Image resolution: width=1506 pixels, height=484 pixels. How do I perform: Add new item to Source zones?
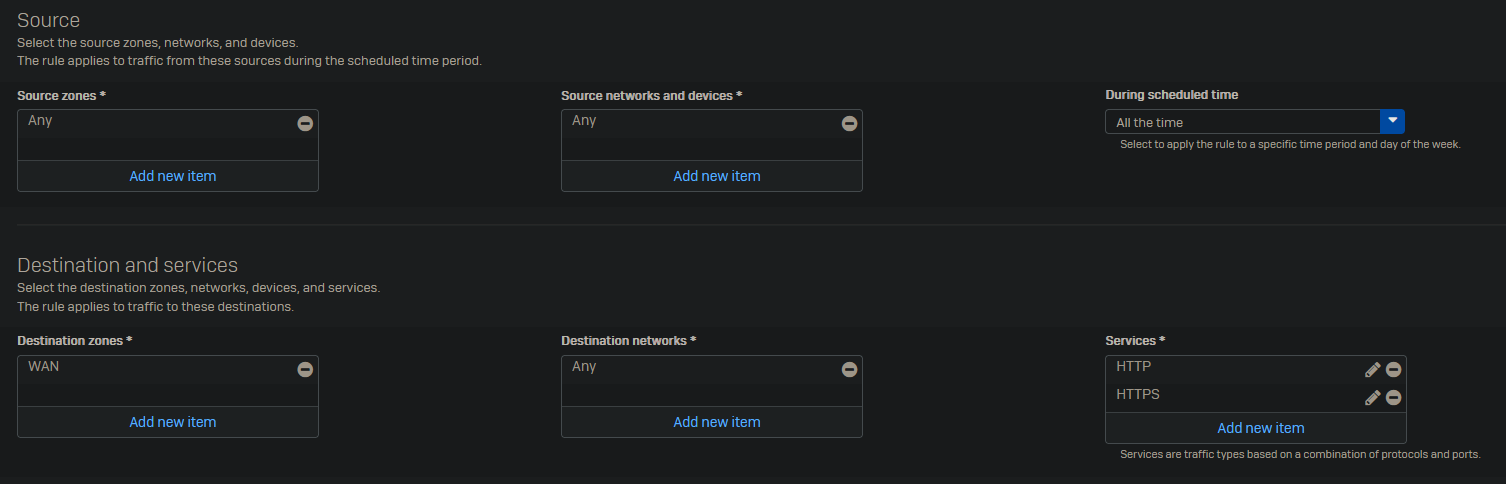(172, 176)
